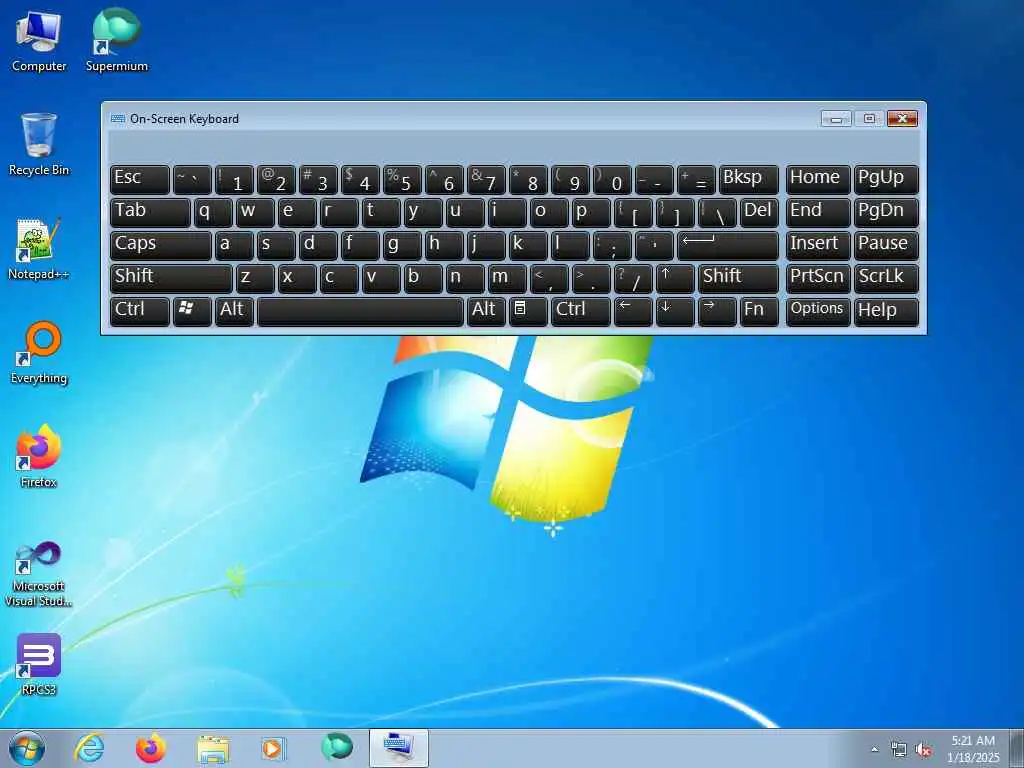
Task: Open Windows Explorer from the taskbar
Action: point(213,749)
